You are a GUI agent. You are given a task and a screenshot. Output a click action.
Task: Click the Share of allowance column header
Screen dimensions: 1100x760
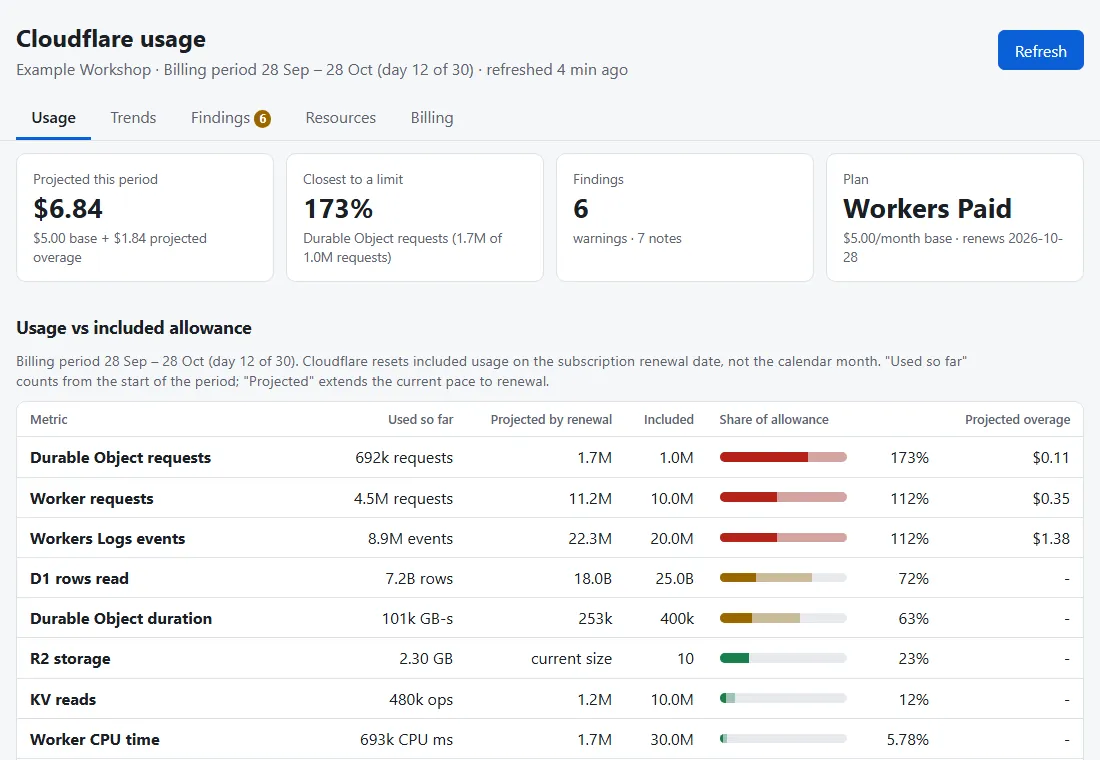click(774, 420)
